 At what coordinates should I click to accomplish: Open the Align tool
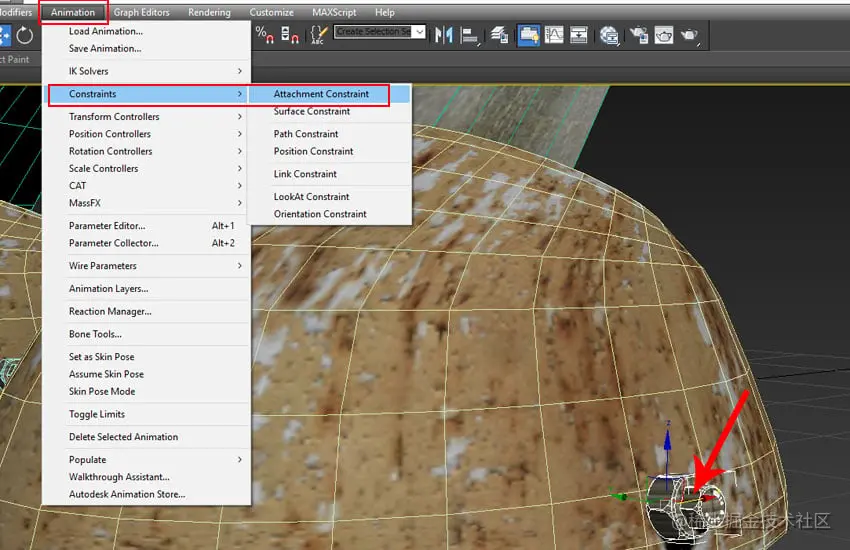pos(469,35)
